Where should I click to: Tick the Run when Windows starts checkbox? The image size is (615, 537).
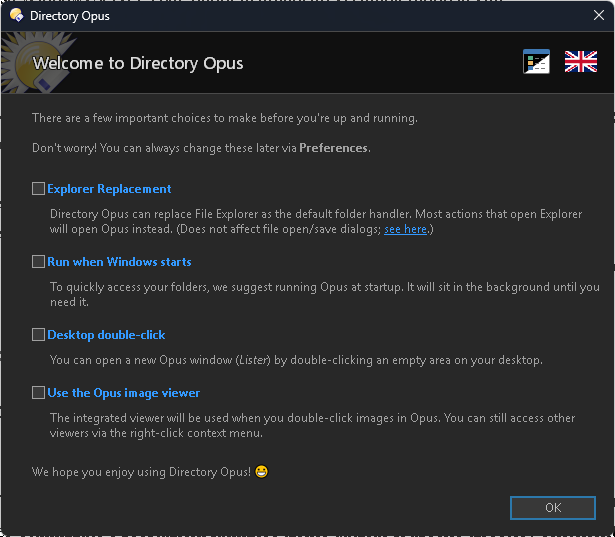(38, 262)
